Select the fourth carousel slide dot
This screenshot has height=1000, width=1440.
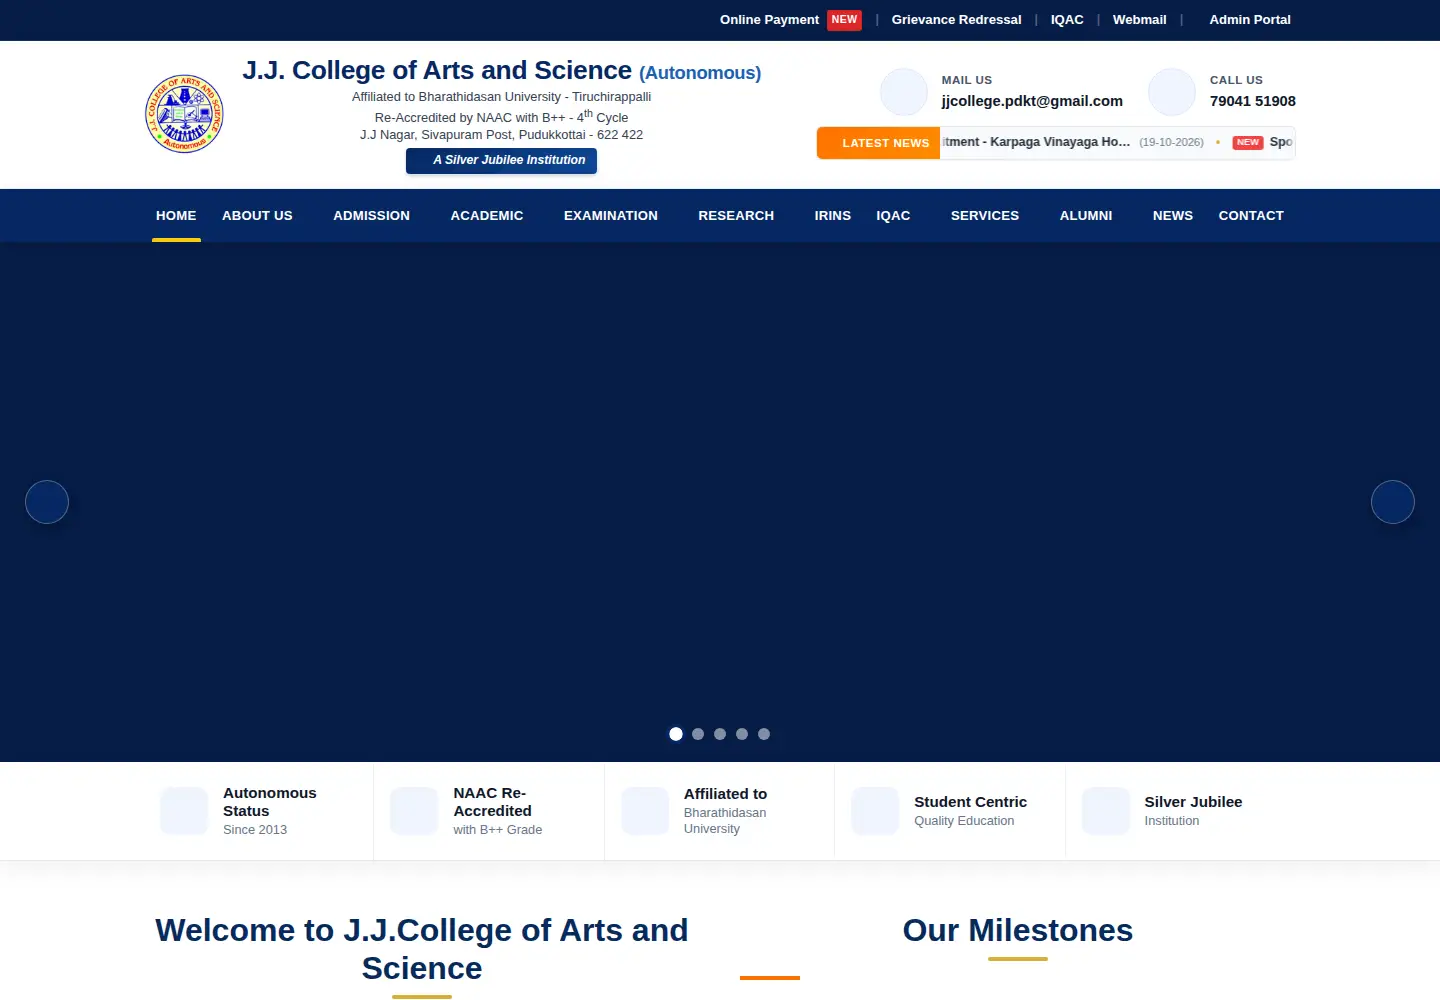coord(742,734)
